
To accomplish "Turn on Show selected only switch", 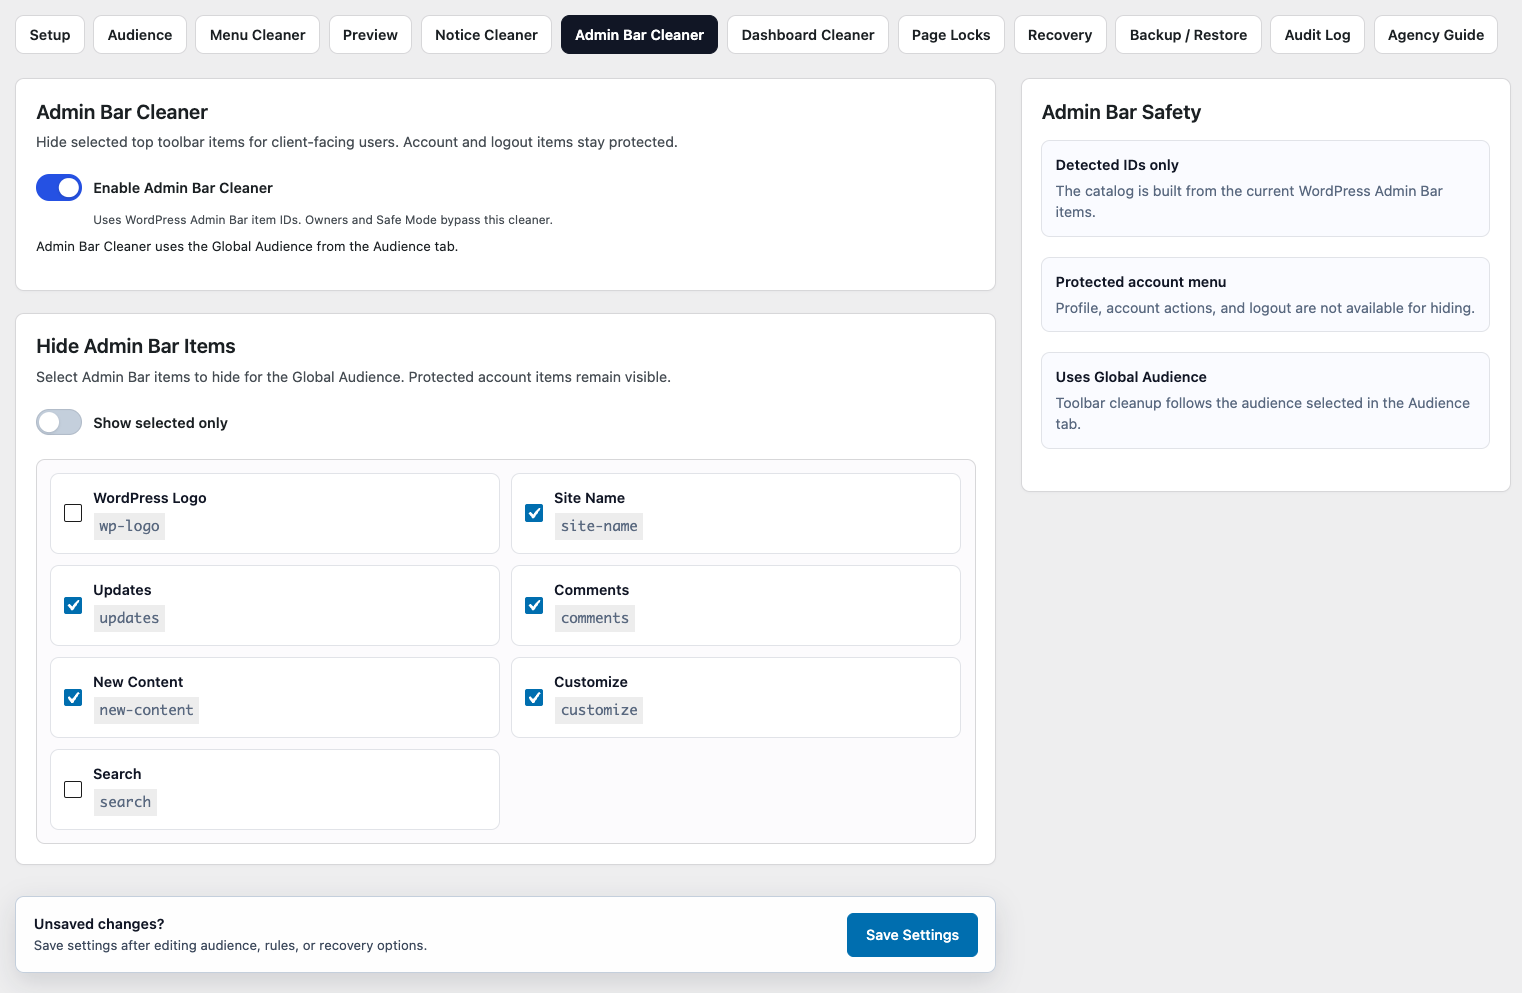I will [59, 423].
